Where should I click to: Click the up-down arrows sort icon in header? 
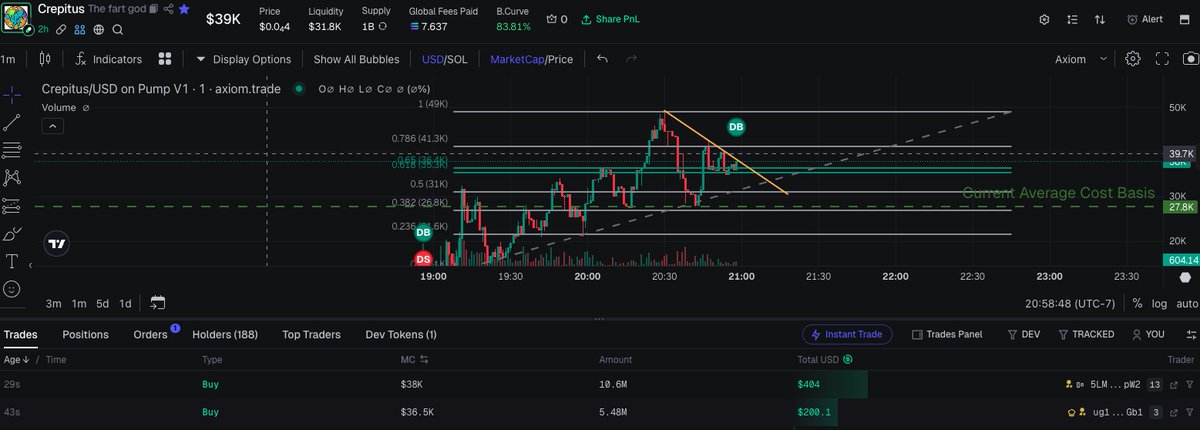click(x=1100, y=19)
